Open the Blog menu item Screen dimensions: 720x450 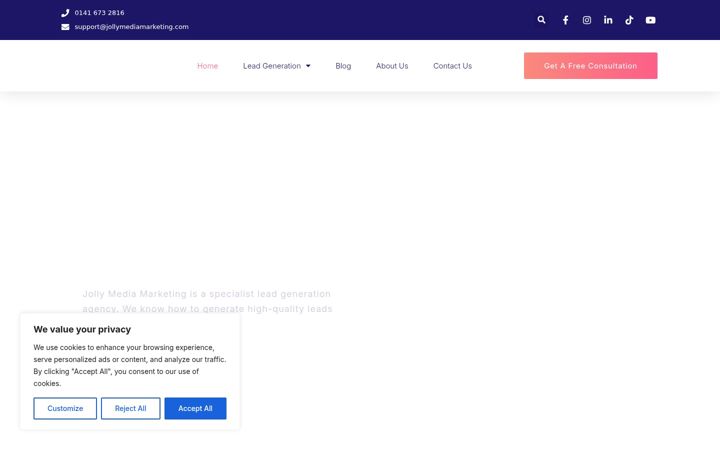pos(343,66)
